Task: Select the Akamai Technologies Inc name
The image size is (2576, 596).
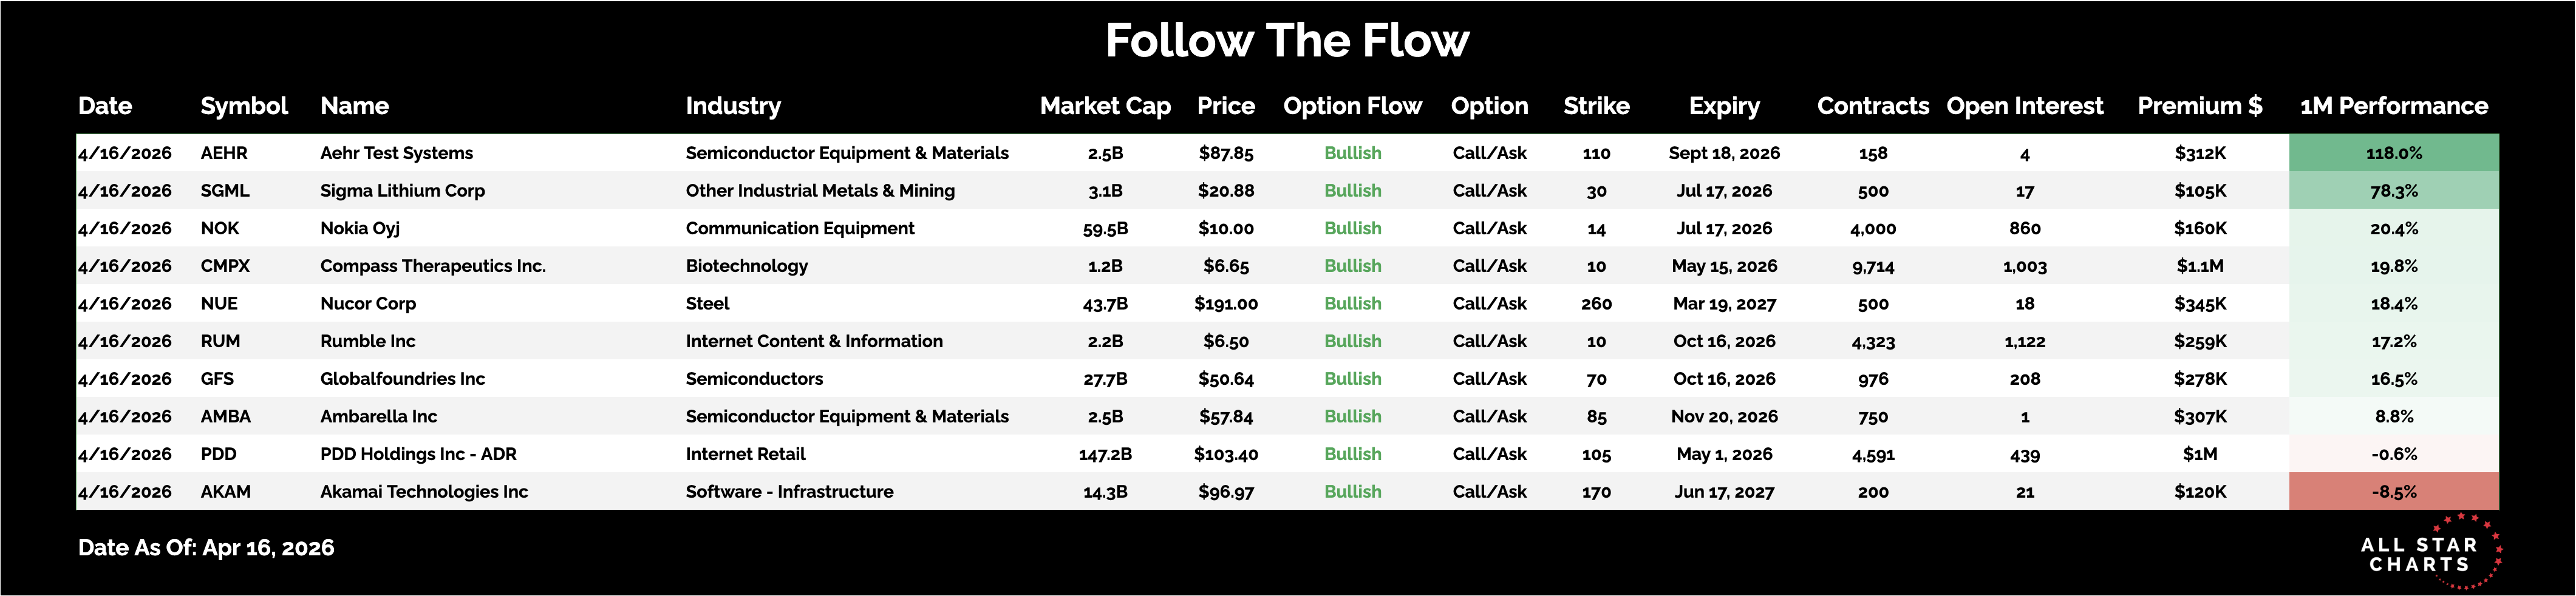Action: pos(424,492)
